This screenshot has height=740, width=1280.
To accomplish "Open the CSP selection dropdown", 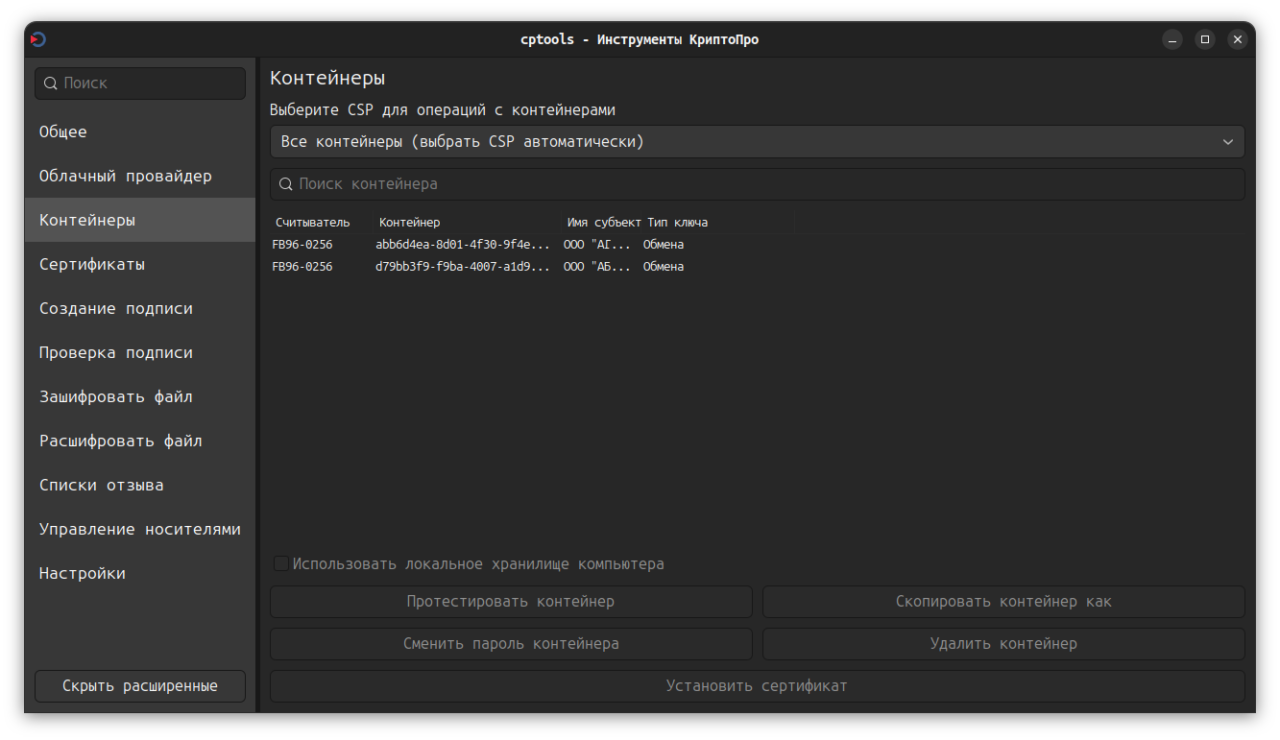I will click(x=757, y=142).
